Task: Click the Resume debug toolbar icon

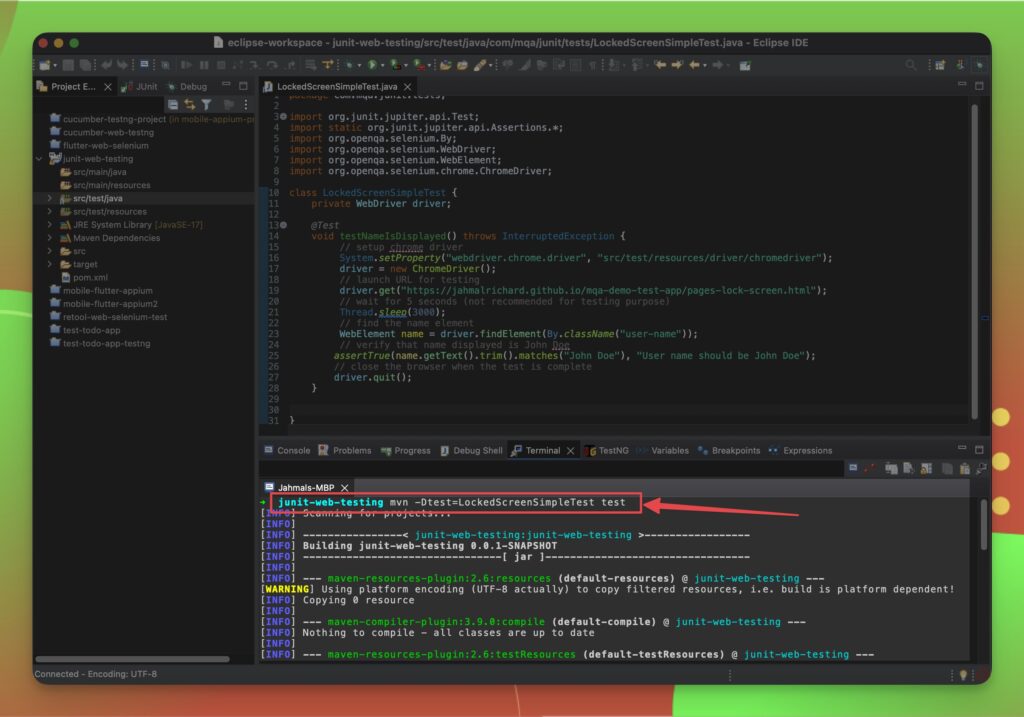Action: (x=187, y=65)
